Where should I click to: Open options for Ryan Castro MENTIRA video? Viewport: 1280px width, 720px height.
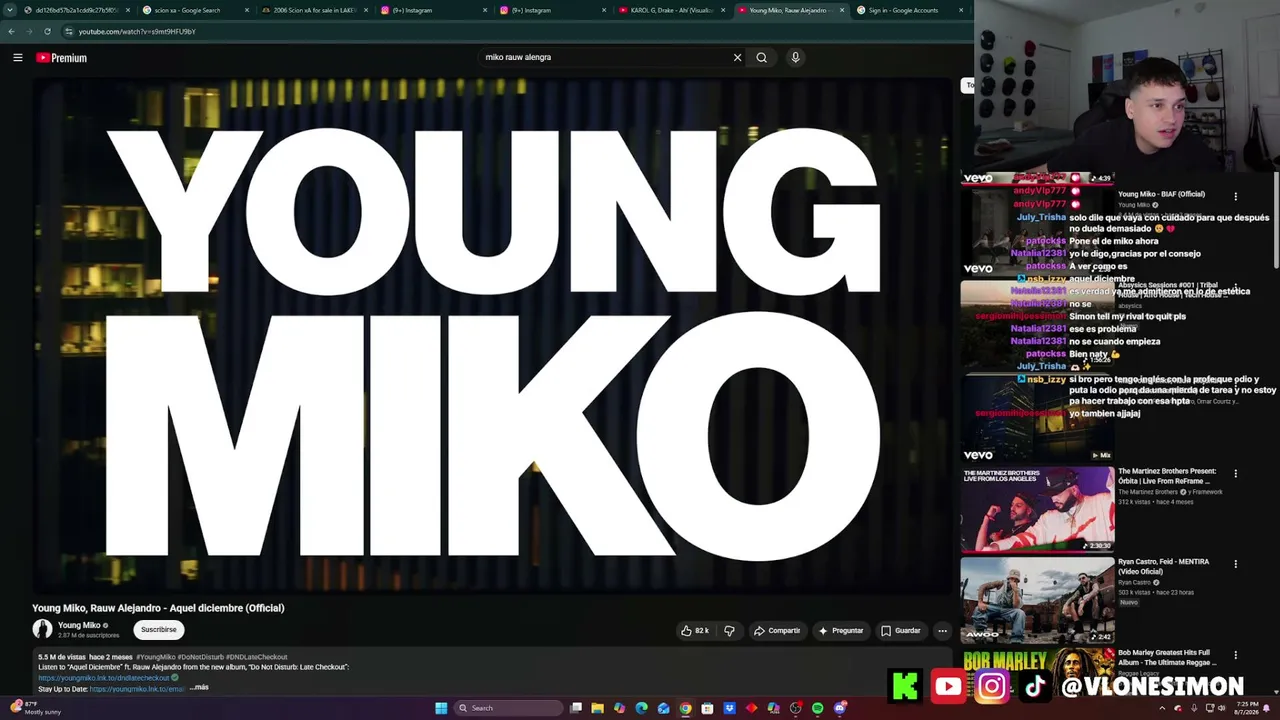click(1235, 564)
